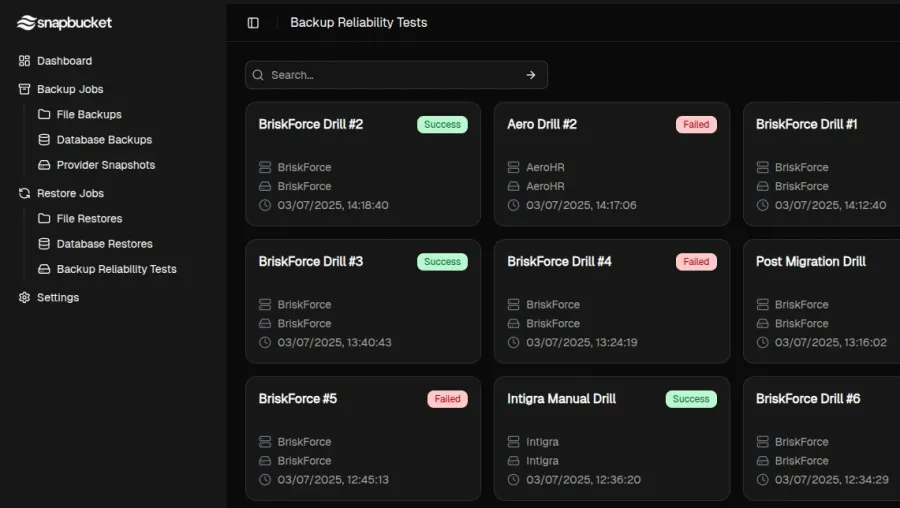Click the Backup Jobs archive icon

pyautogui.click(x=24, y=89)
